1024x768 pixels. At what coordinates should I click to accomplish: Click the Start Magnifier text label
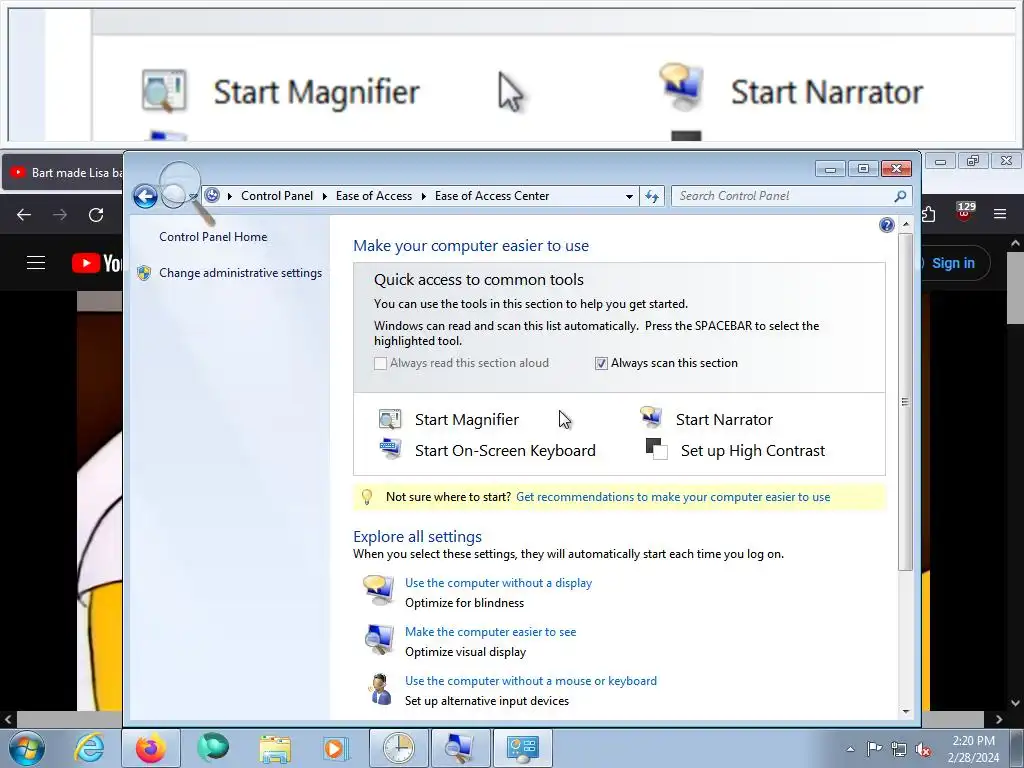[467, 419]
